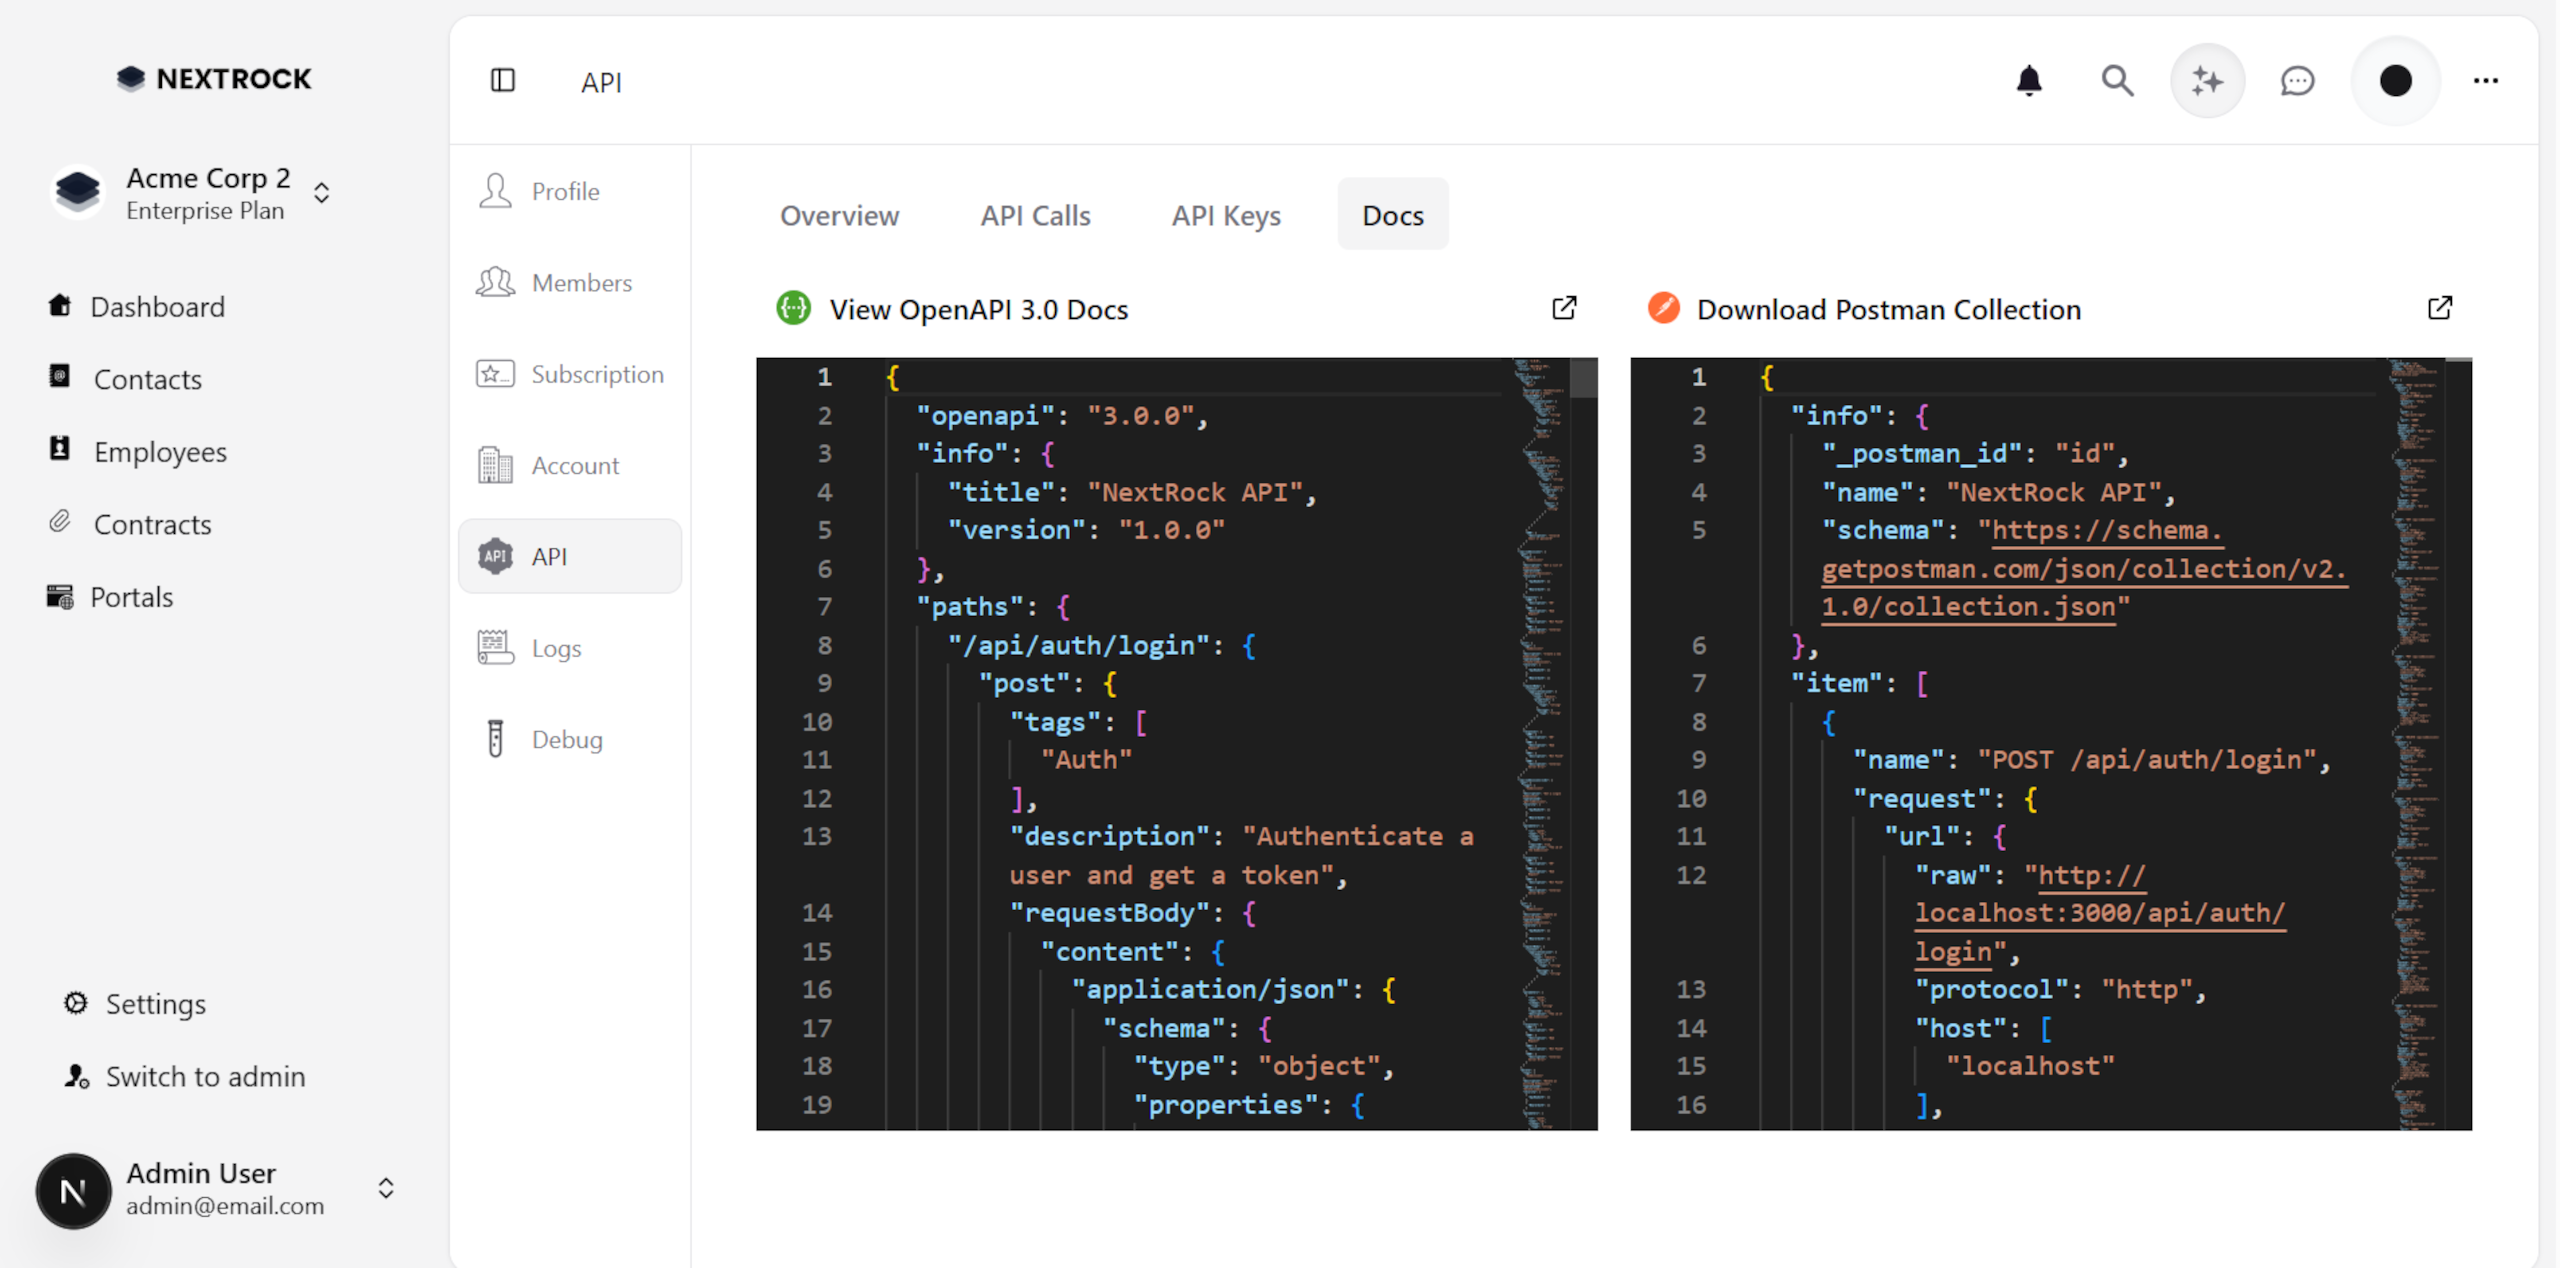The width and height of the screenshot is (2560, 1268).
Task: Open Postman collection external link
Action: click(x=2440, y=308)
